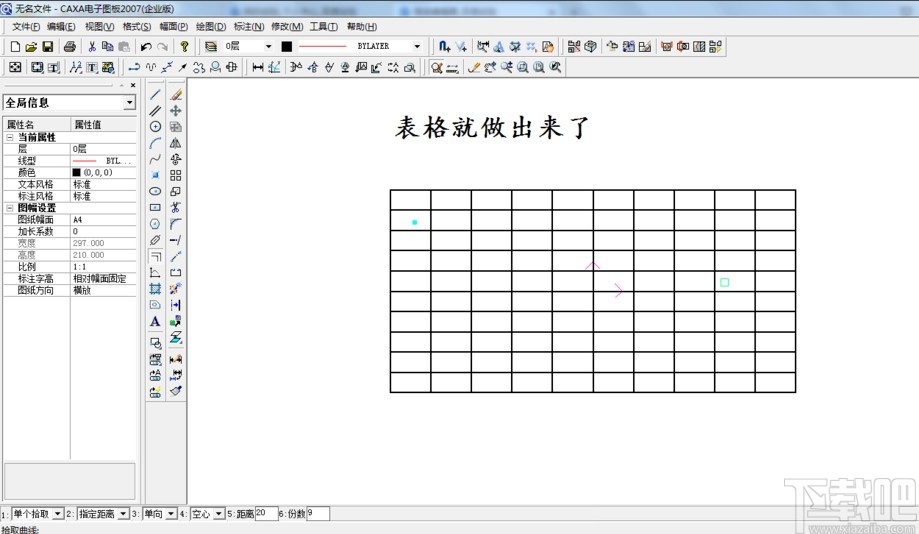Select the Move (four arrows) tool
This screenshot has height=534, width=919.
176,110
